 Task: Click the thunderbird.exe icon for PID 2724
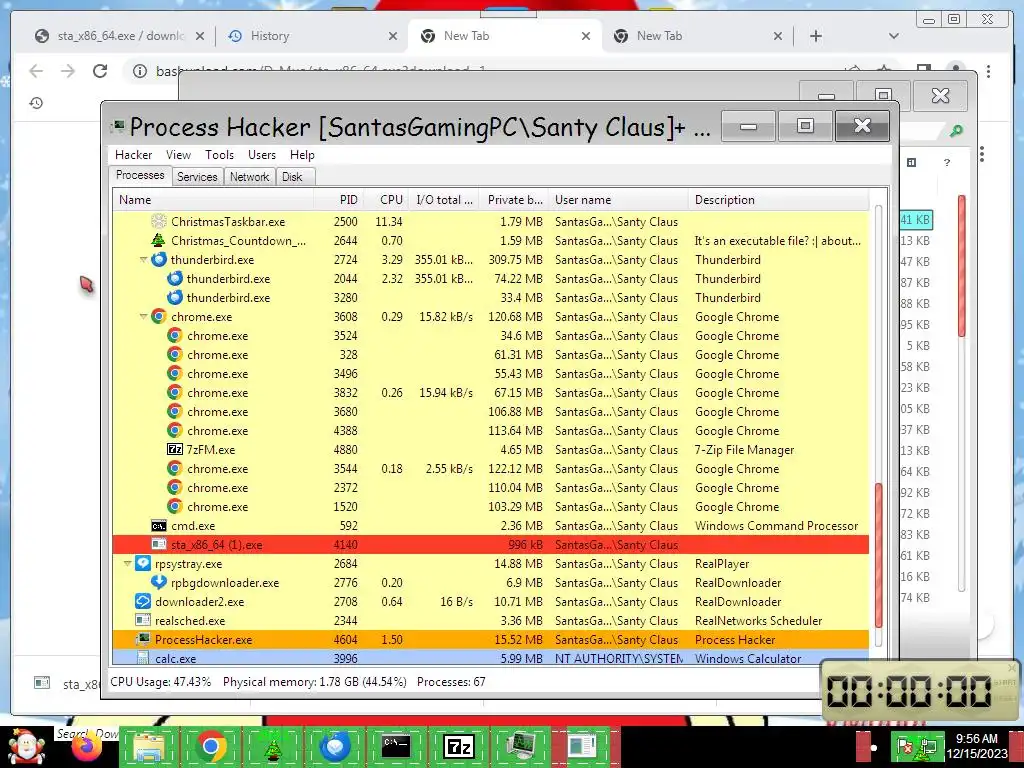pos(159,259)
